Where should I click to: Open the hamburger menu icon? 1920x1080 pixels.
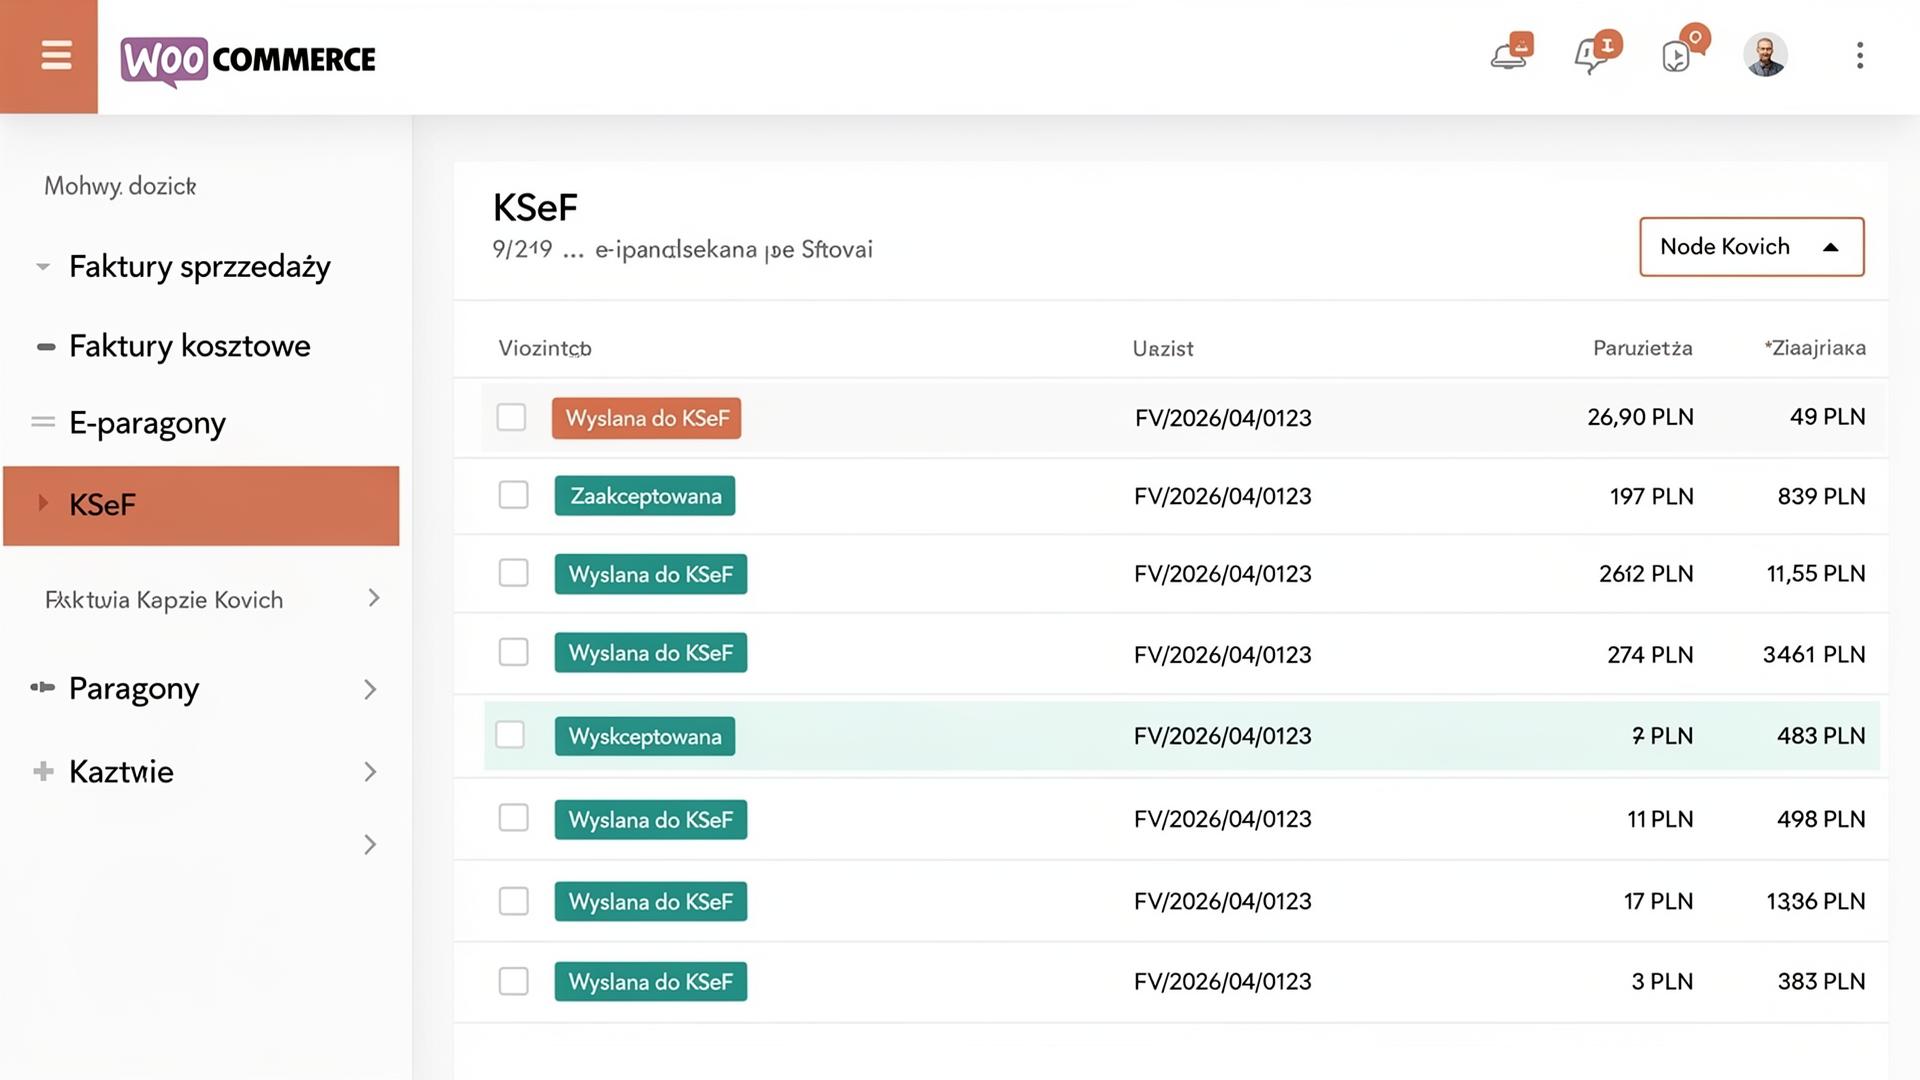tap(55, 55)
